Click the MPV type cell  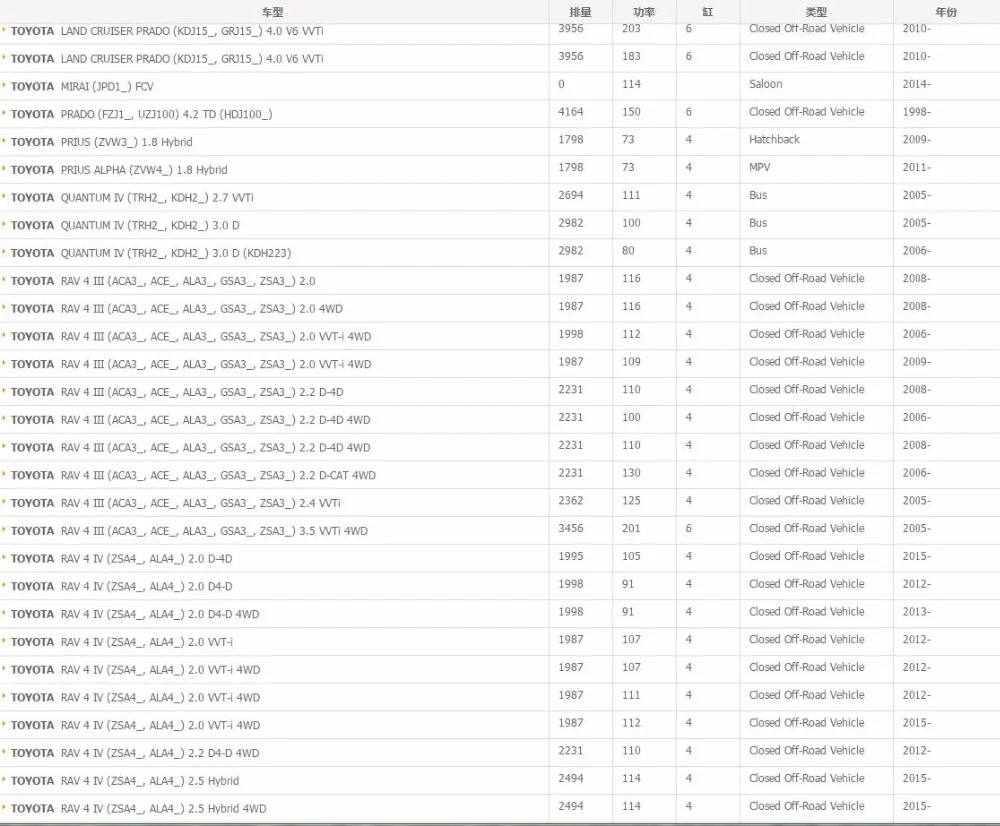coord(760,167)
